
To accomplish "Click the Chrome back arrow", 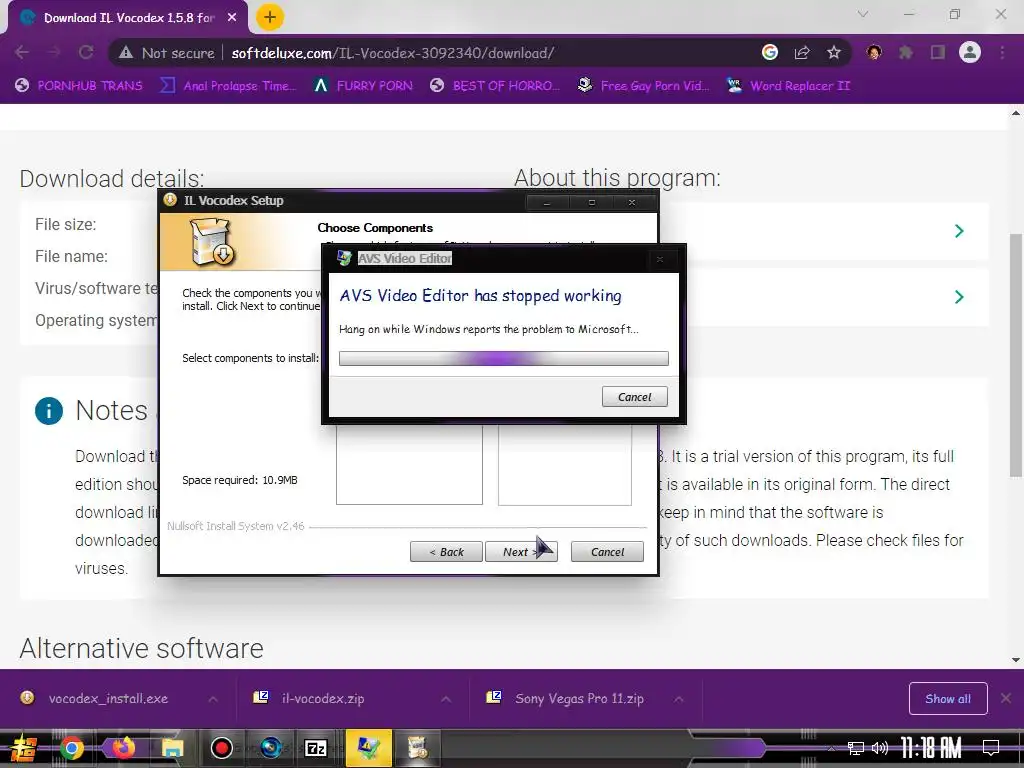I will [x=22, y=52].
